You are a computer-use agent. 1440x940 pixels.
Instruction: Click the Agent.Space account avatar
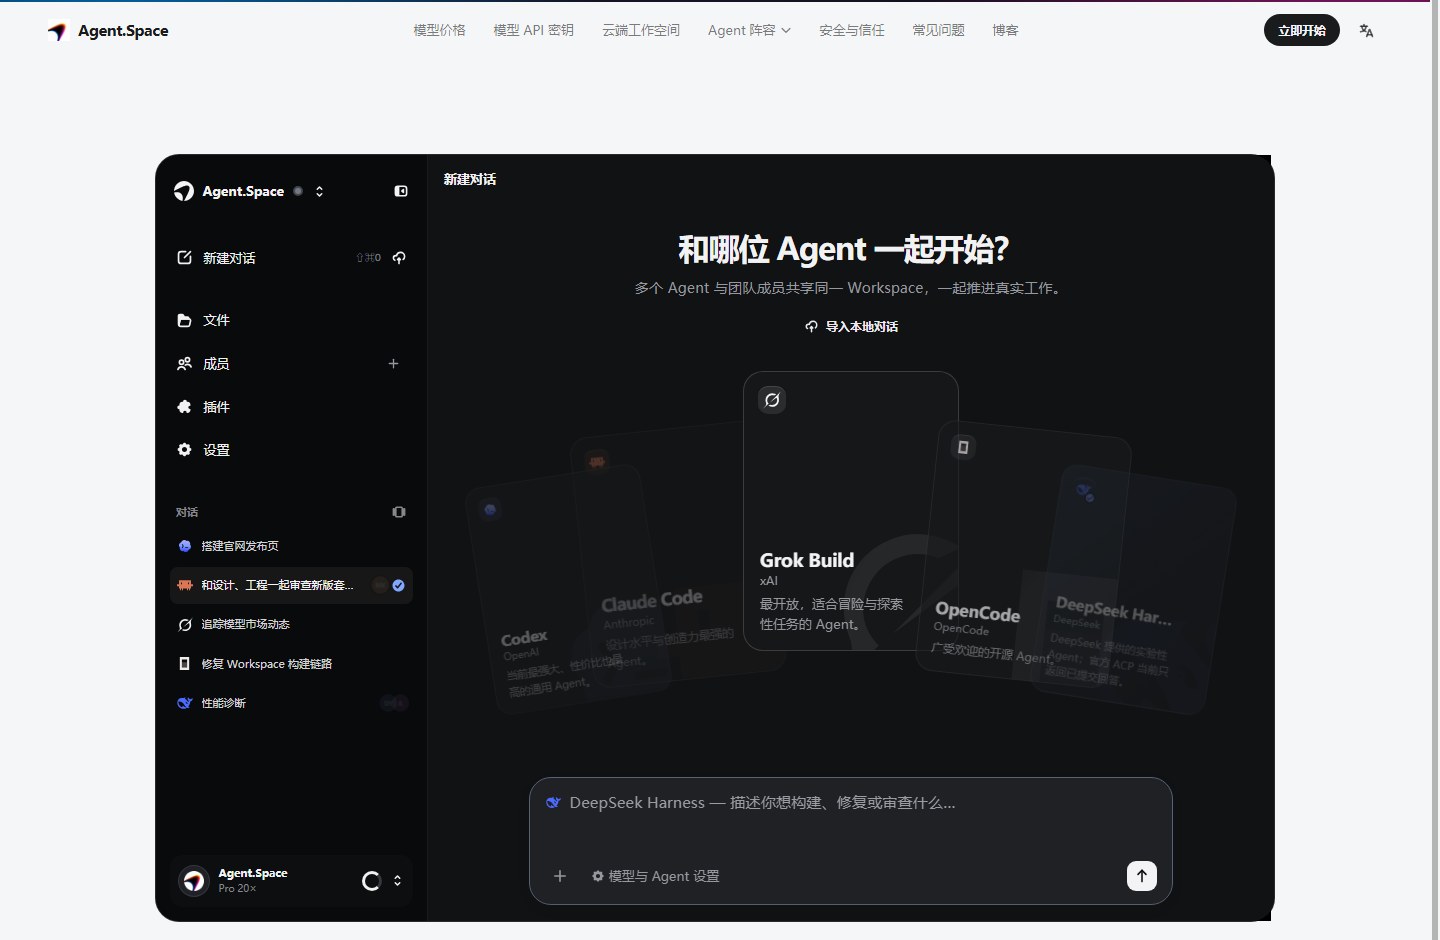[194, 881]
